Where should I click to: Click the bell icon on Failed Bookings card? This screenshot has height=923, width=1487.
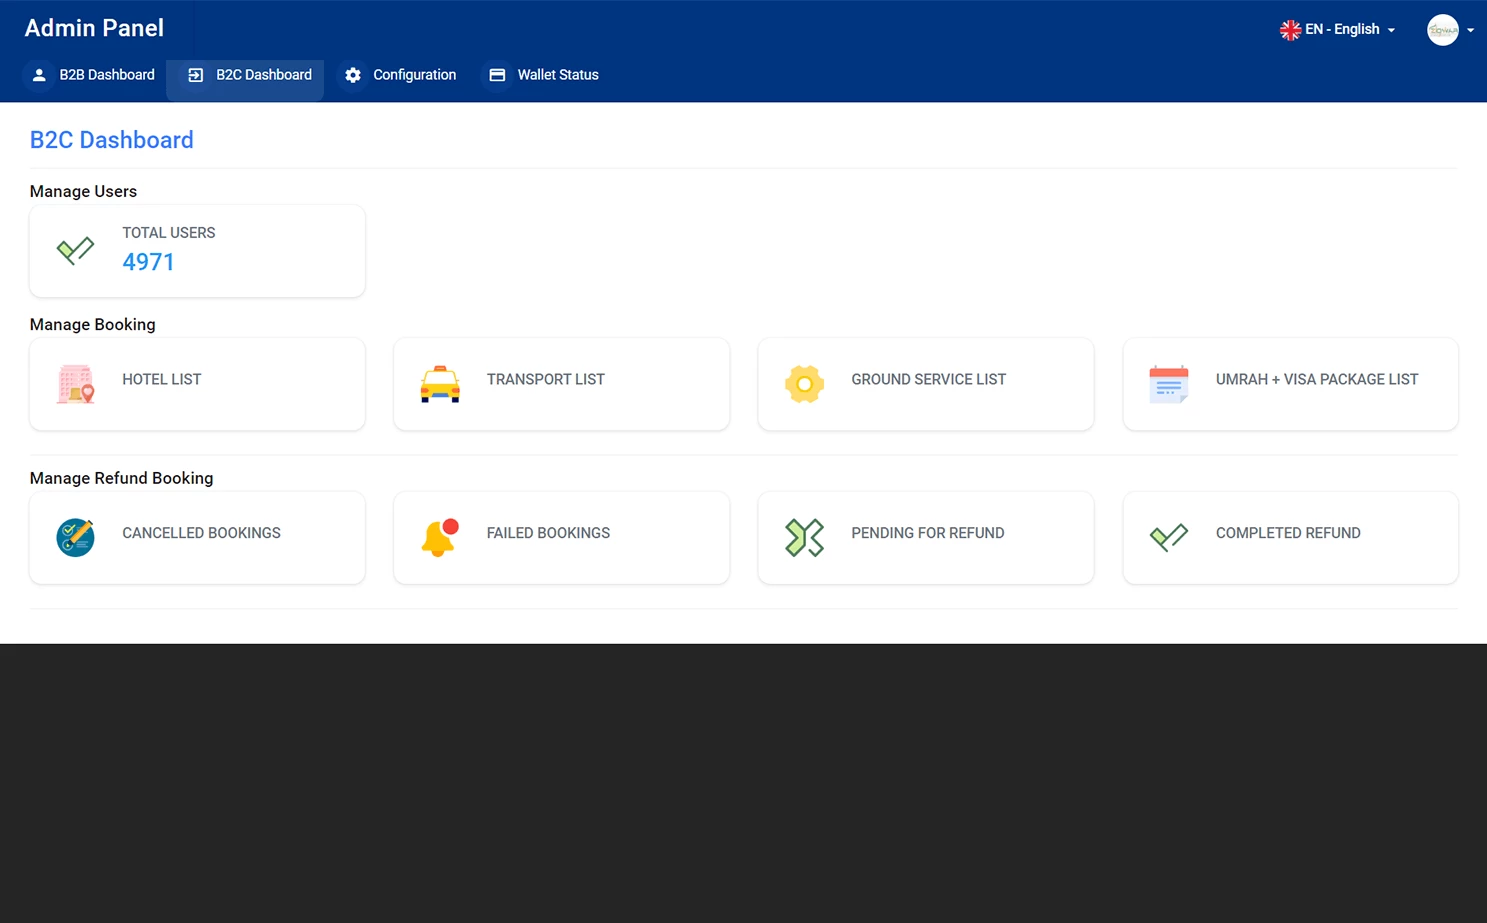click(440, 537)
